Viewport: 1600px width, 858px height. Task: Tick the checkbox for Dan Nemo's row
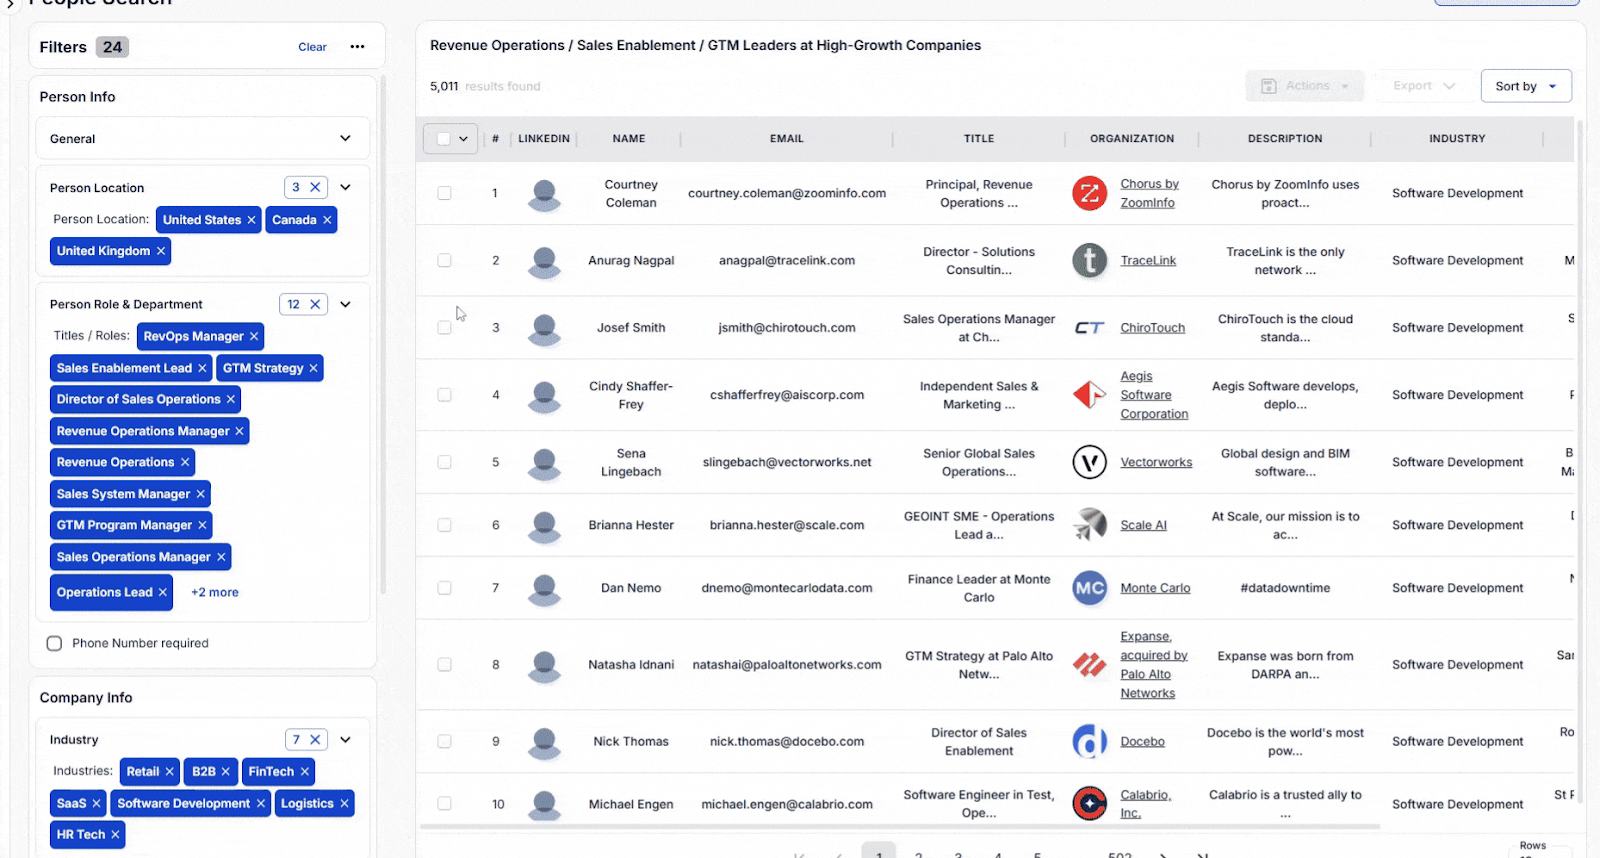point(444,588)
